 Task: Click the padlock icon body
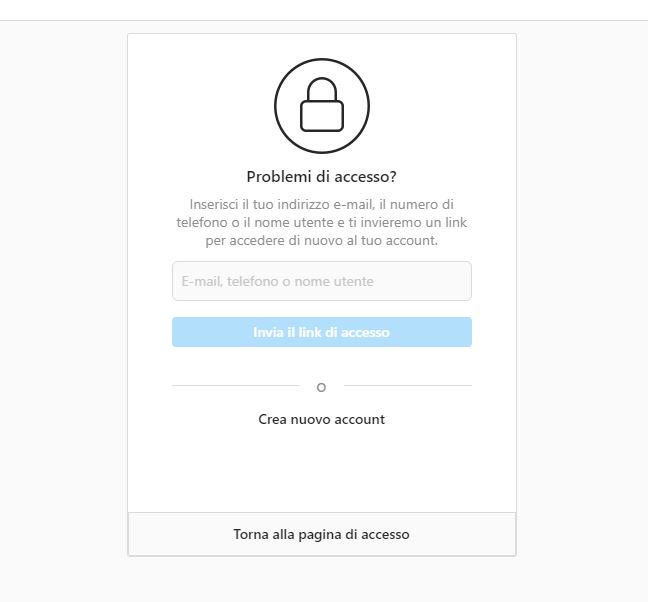322,116
